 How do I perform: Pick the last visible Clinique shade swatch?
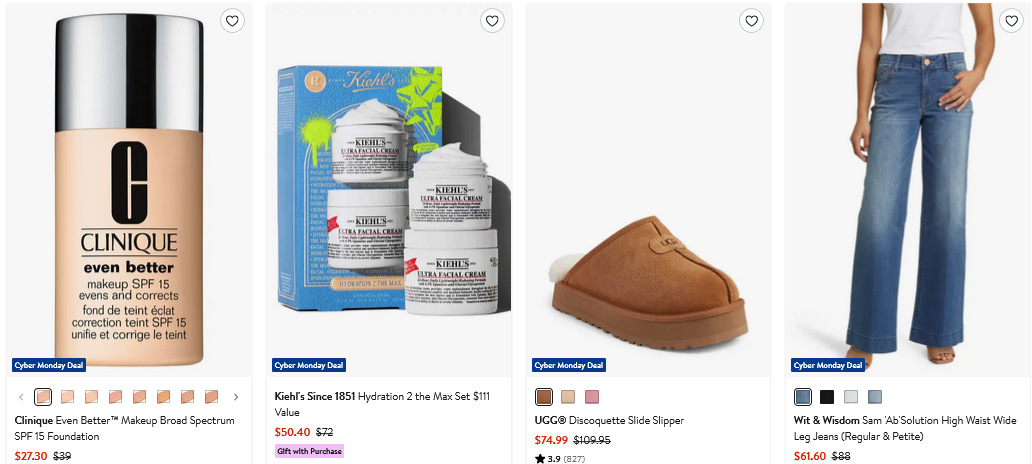coord(212,397)
